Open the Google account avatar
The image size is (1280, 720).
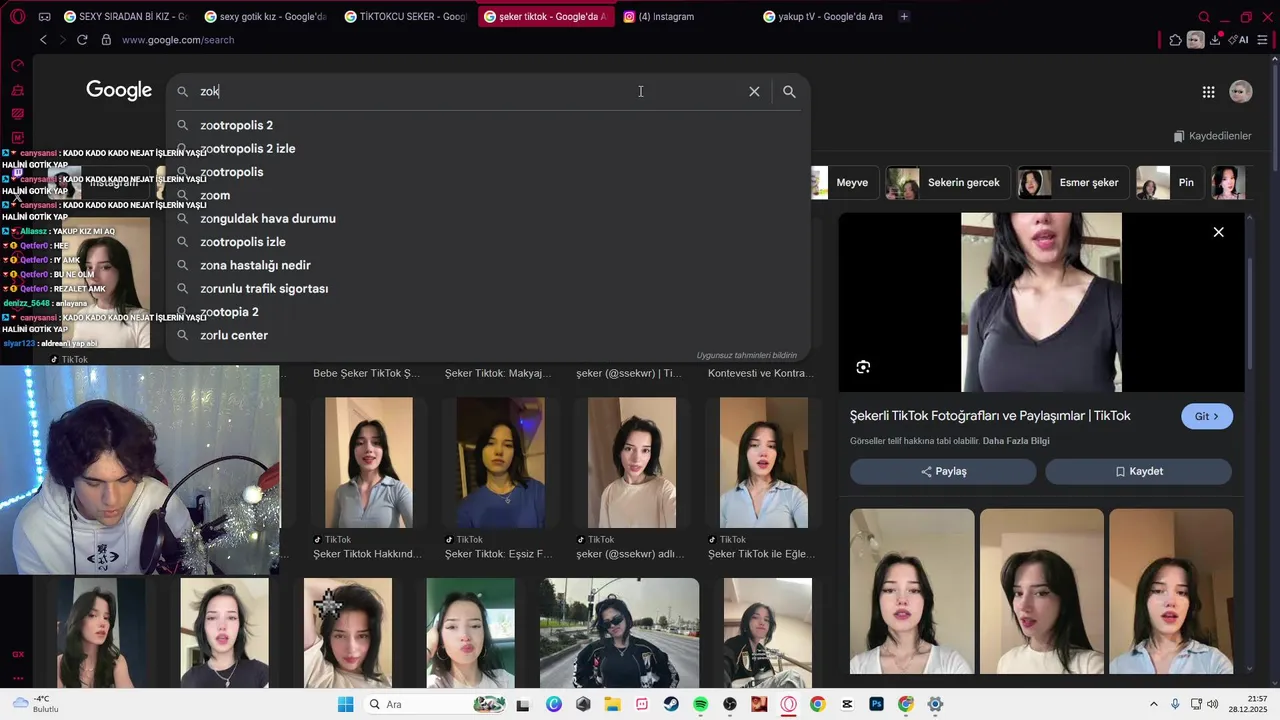click(1240, 91)
